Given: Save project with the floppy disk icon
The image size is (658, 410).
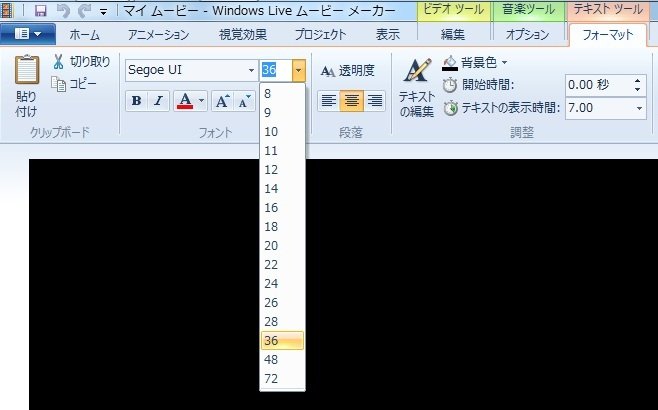Looking at the screenshot, I should click(41, 10).
